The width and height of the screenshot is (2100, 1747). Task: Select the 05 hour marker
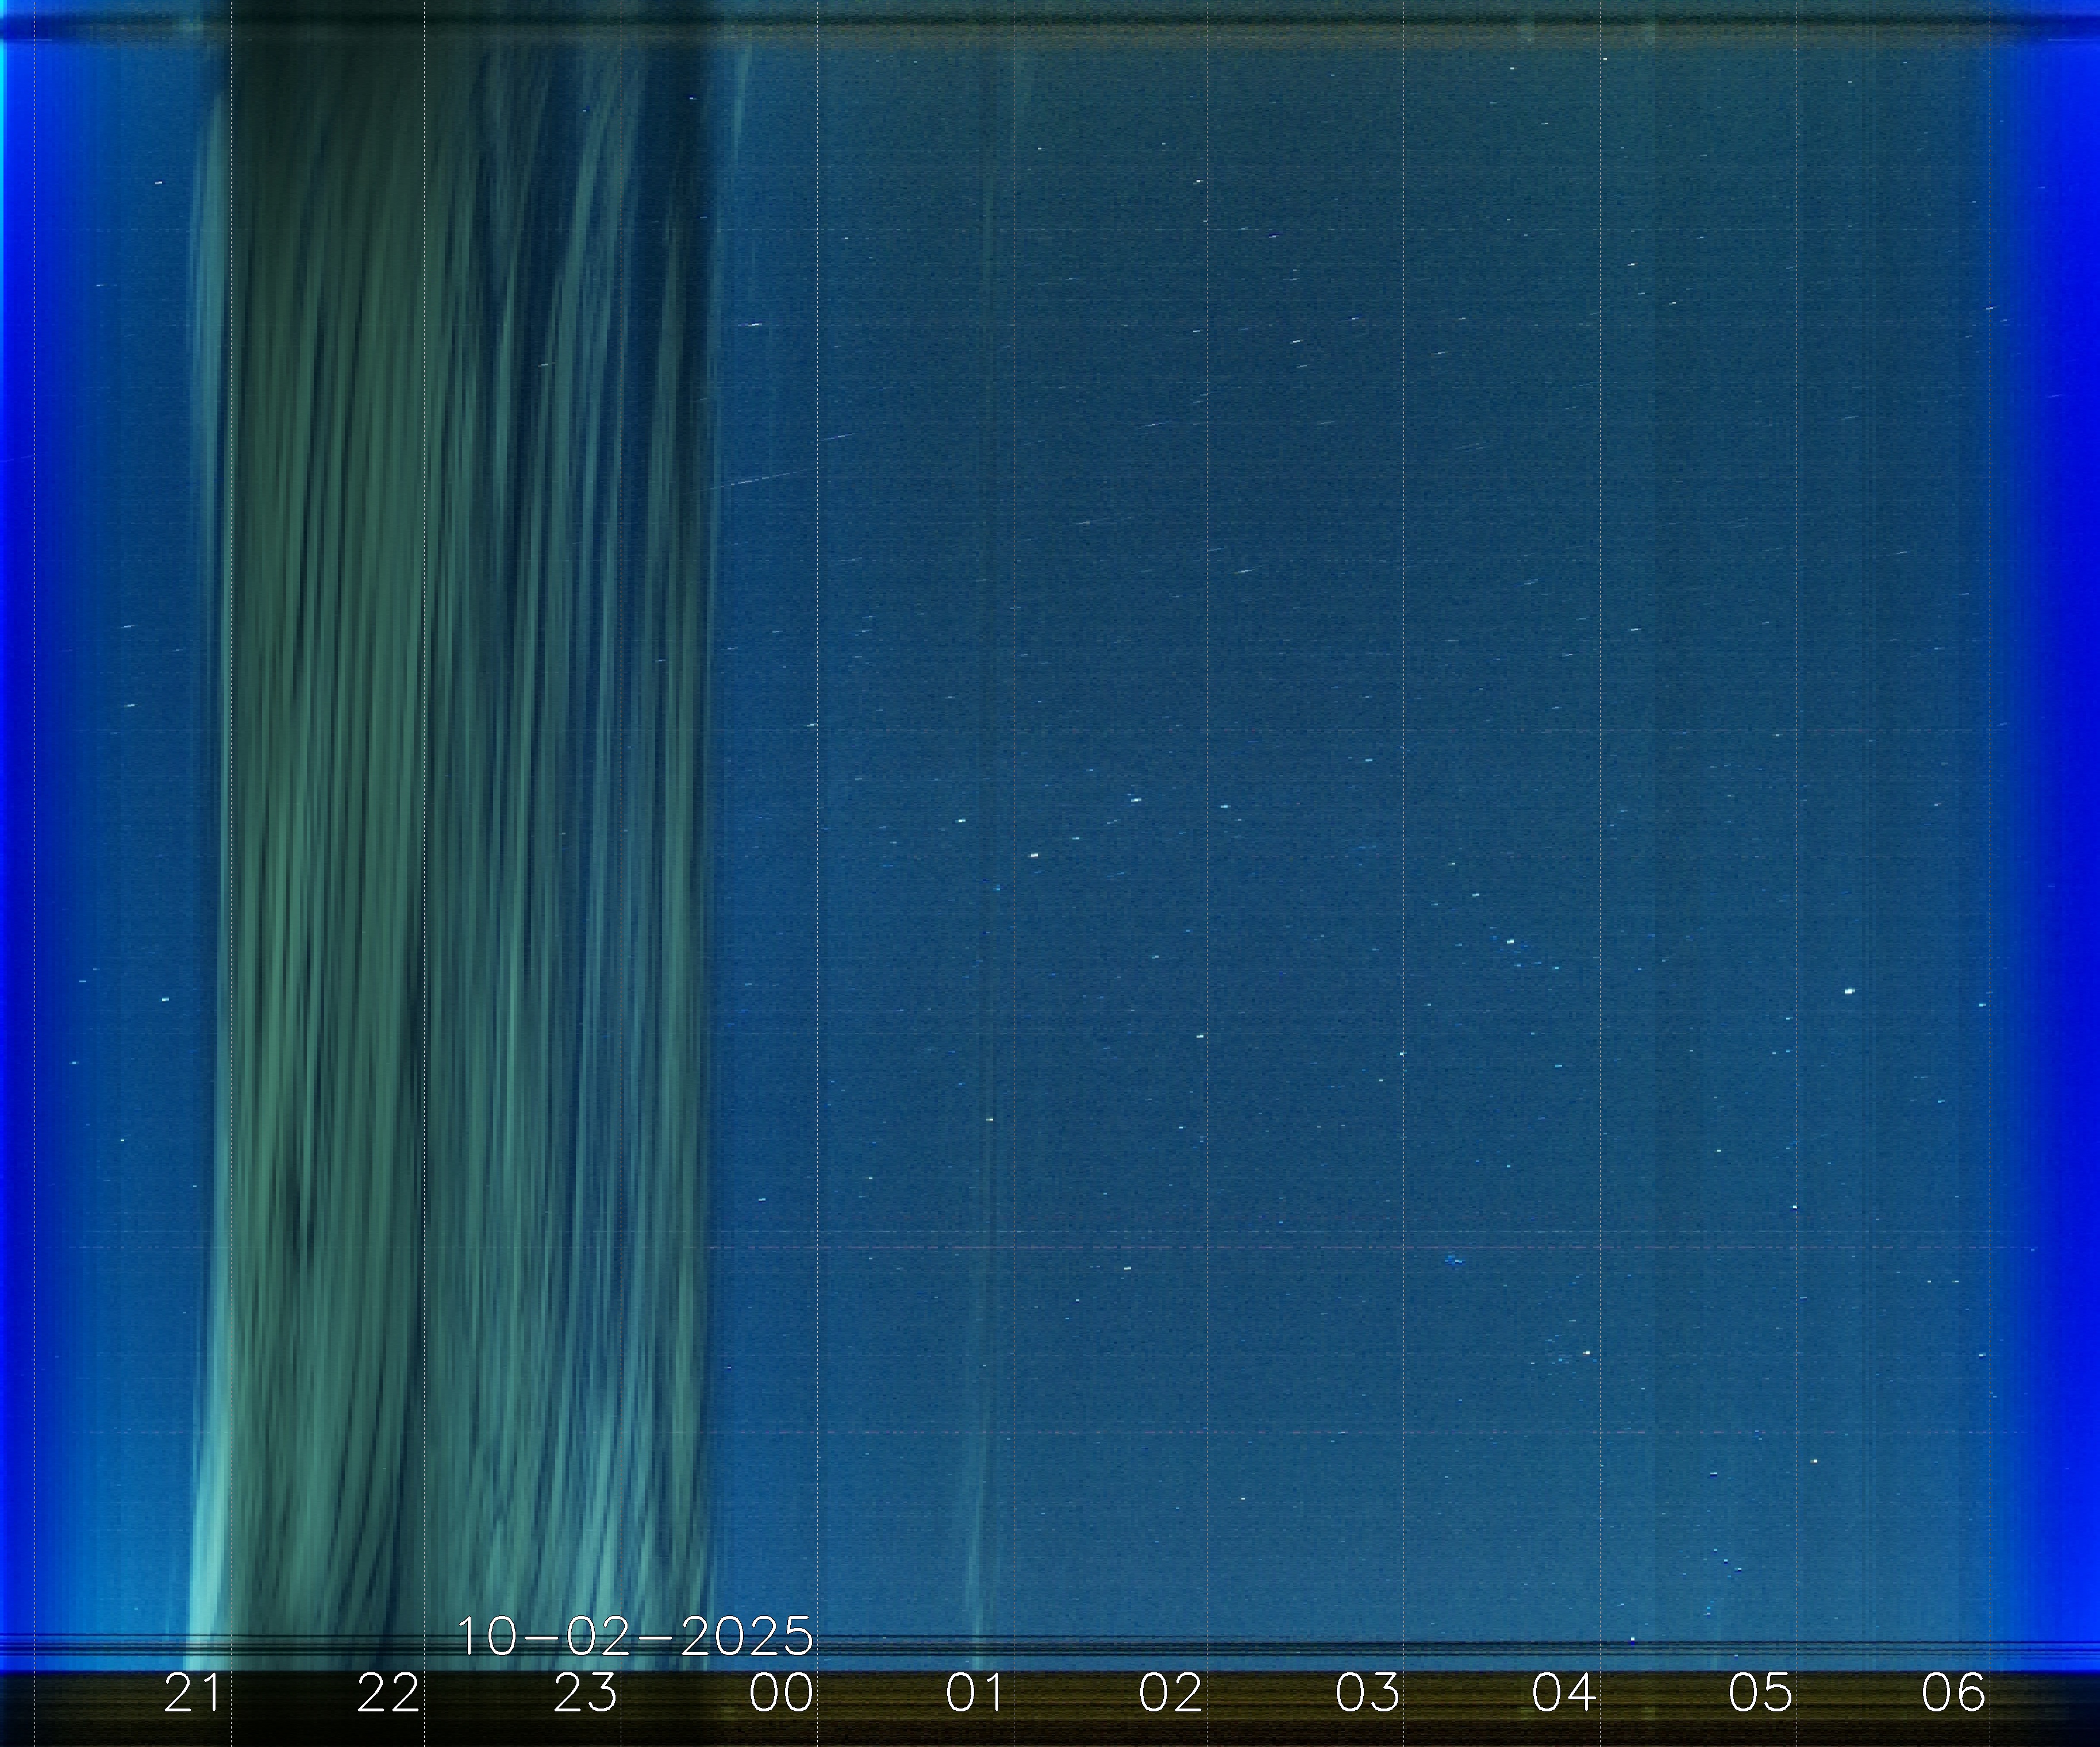(x=1760, y=1693)
